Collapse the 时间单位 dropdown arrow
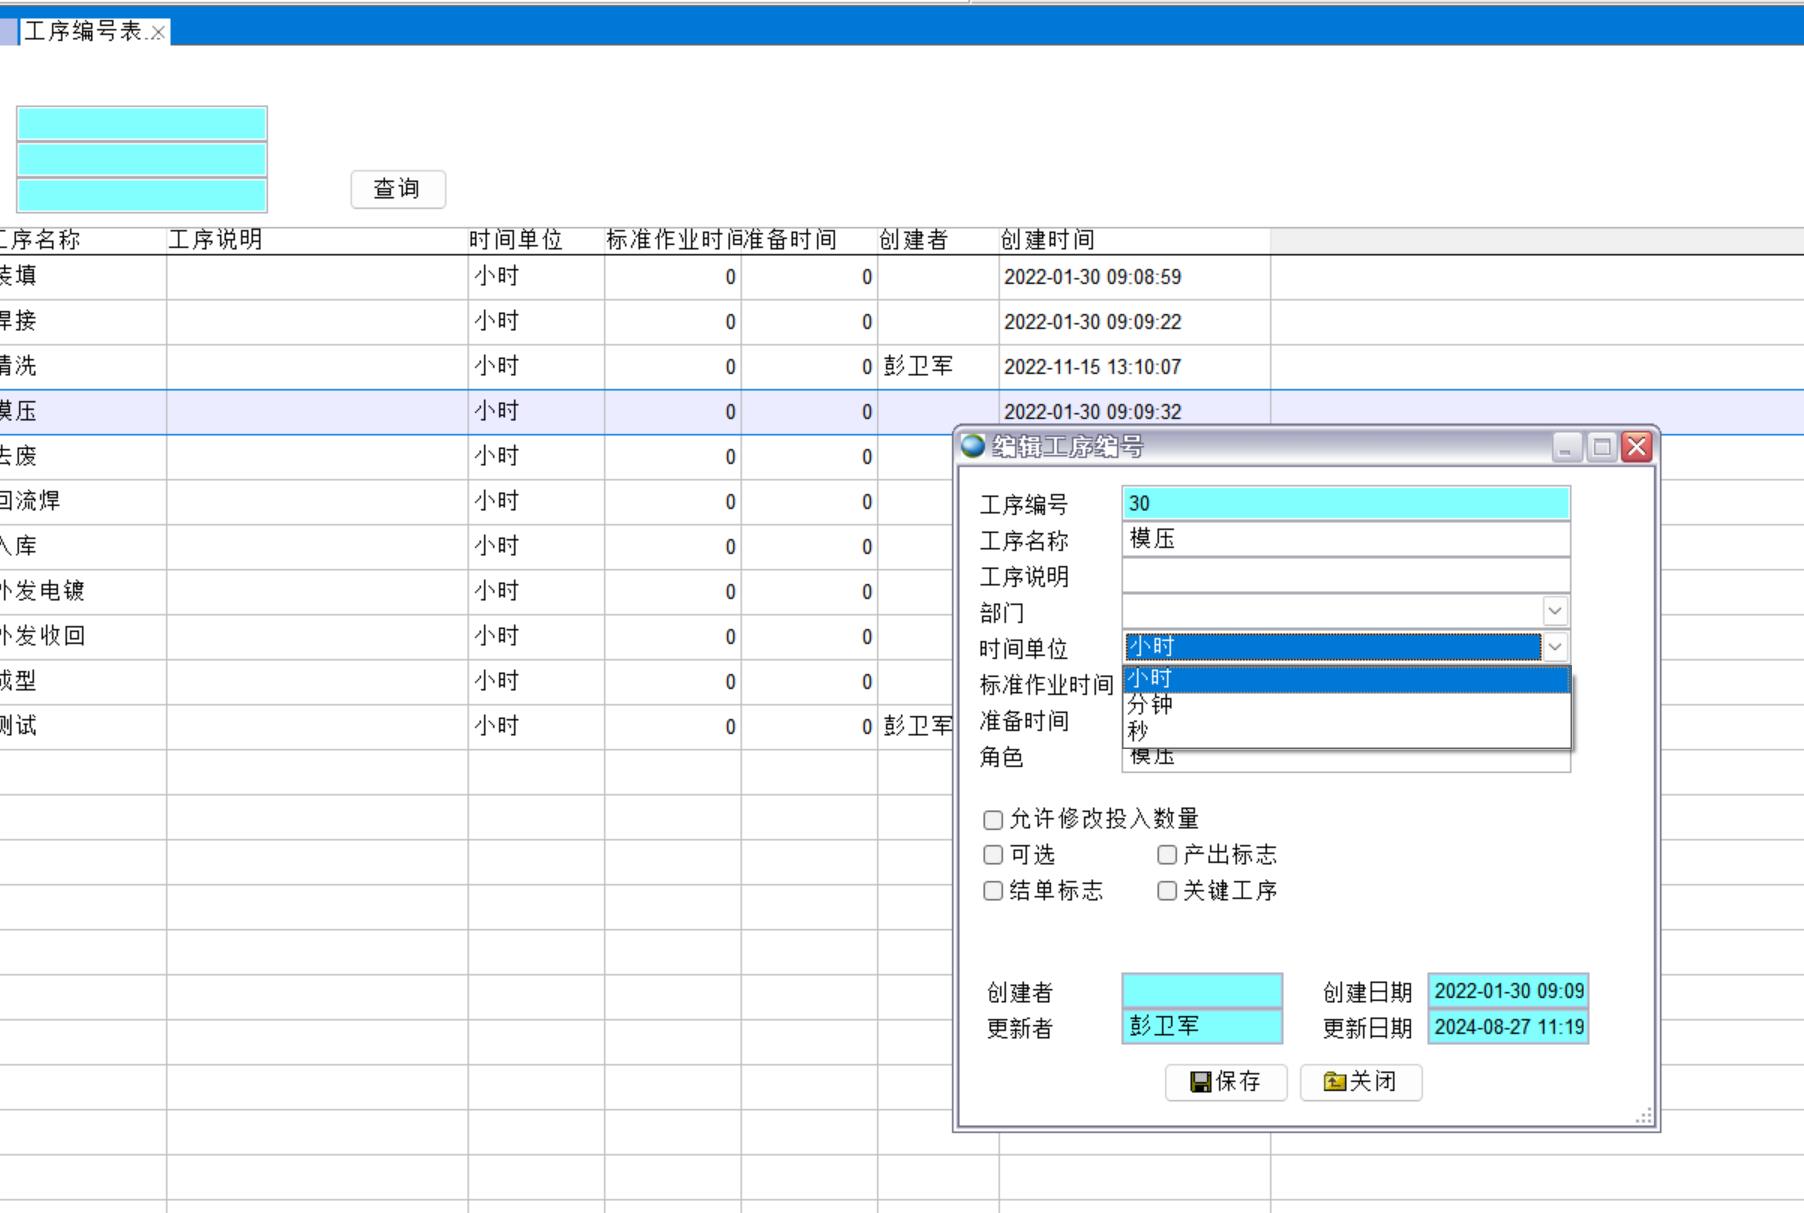 click(x=1554, y=647)
